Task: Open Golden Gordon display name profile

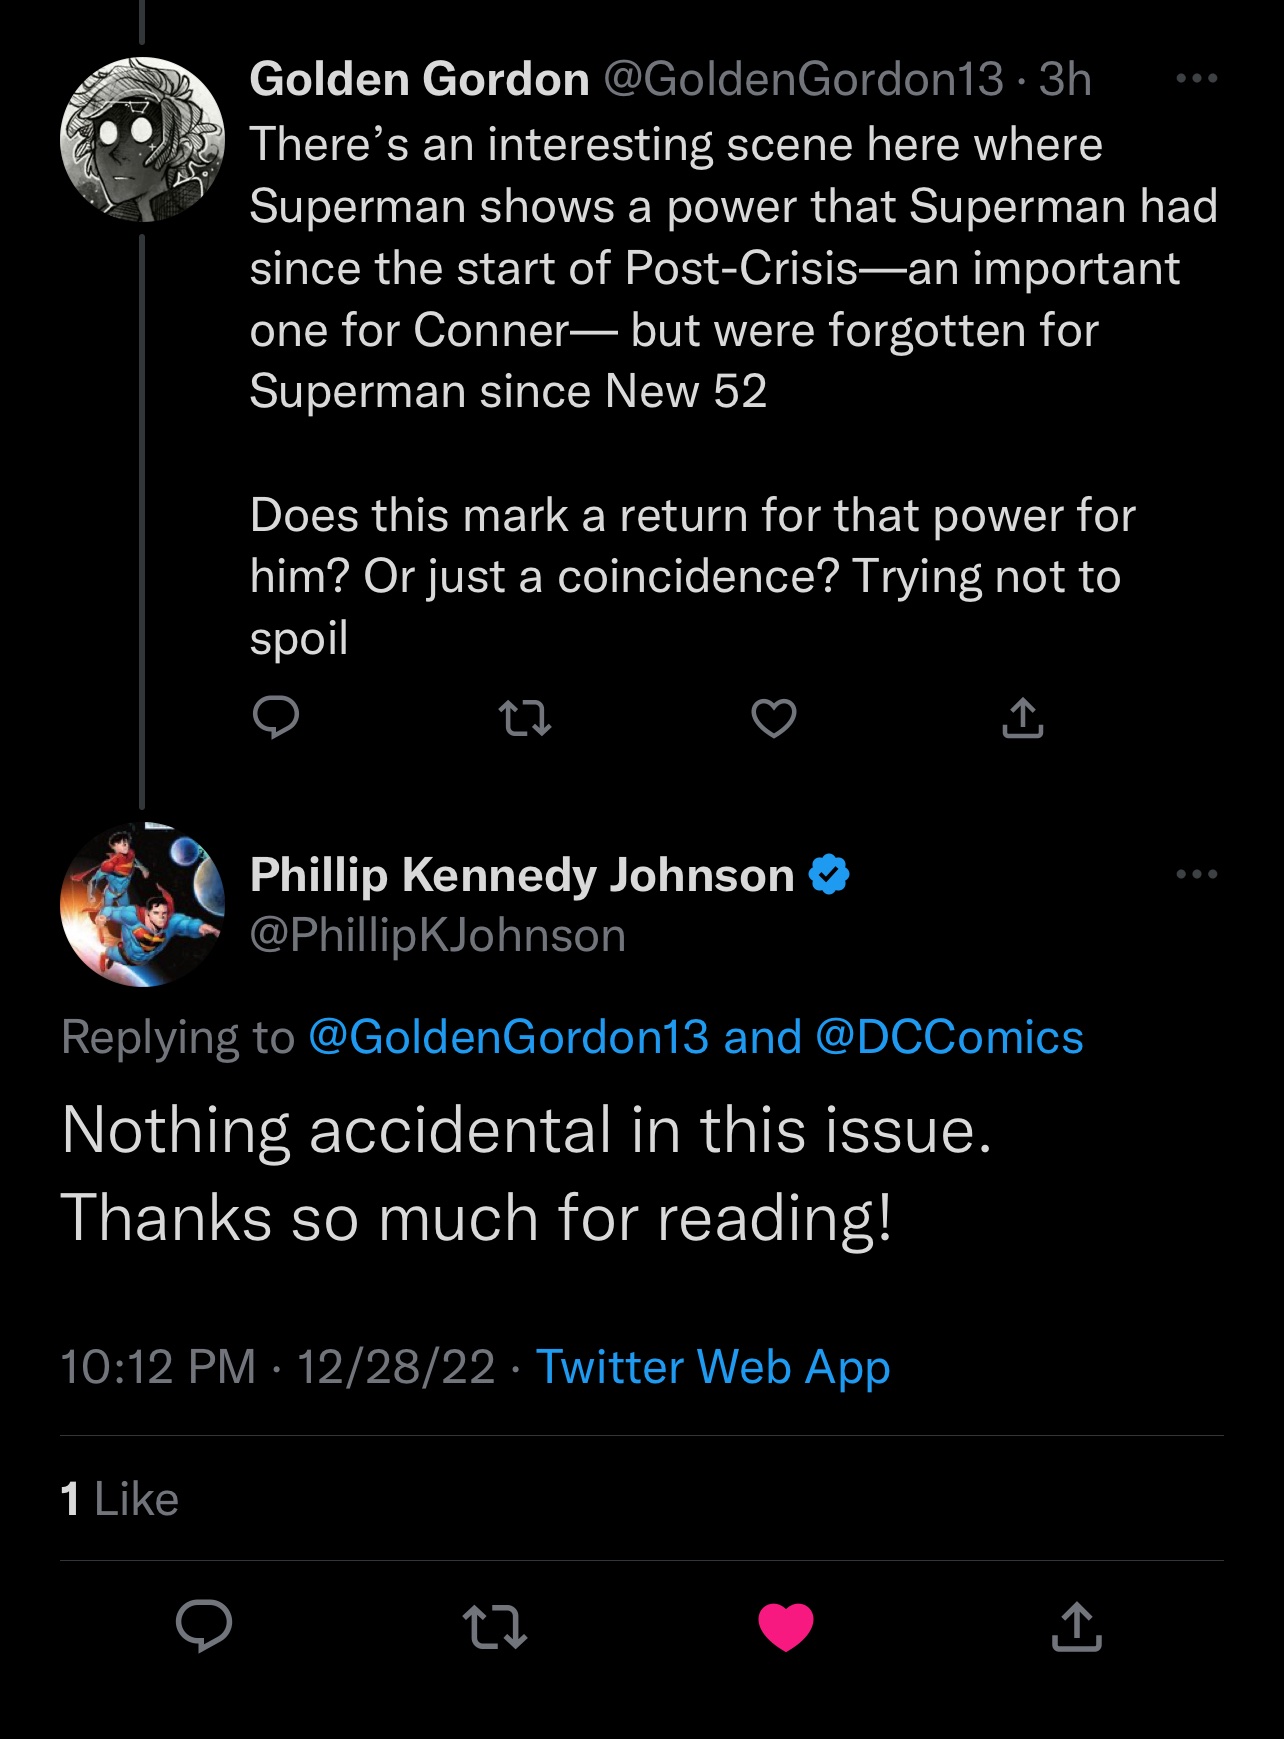Action: coord(420,79)
